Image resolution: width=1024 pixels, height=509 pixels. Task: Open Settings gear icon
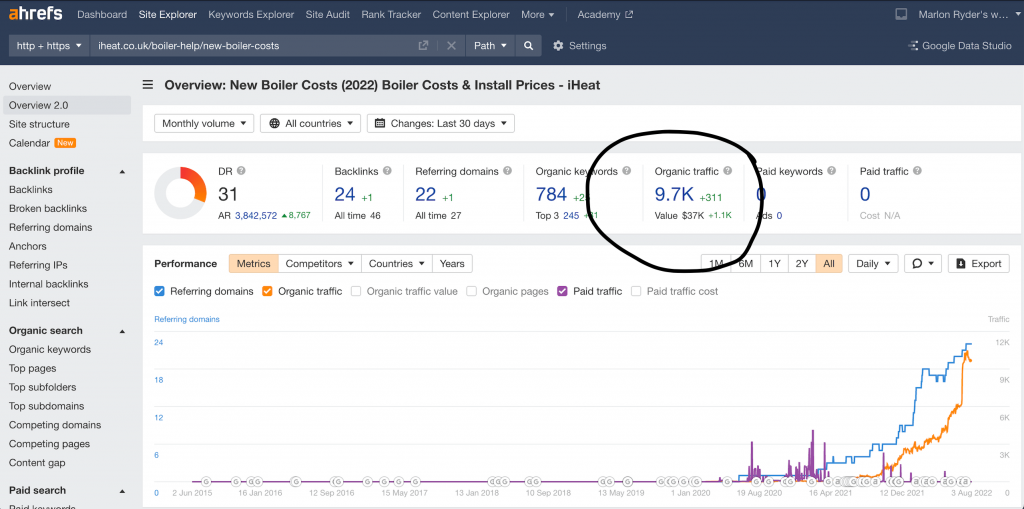point(558,46)
